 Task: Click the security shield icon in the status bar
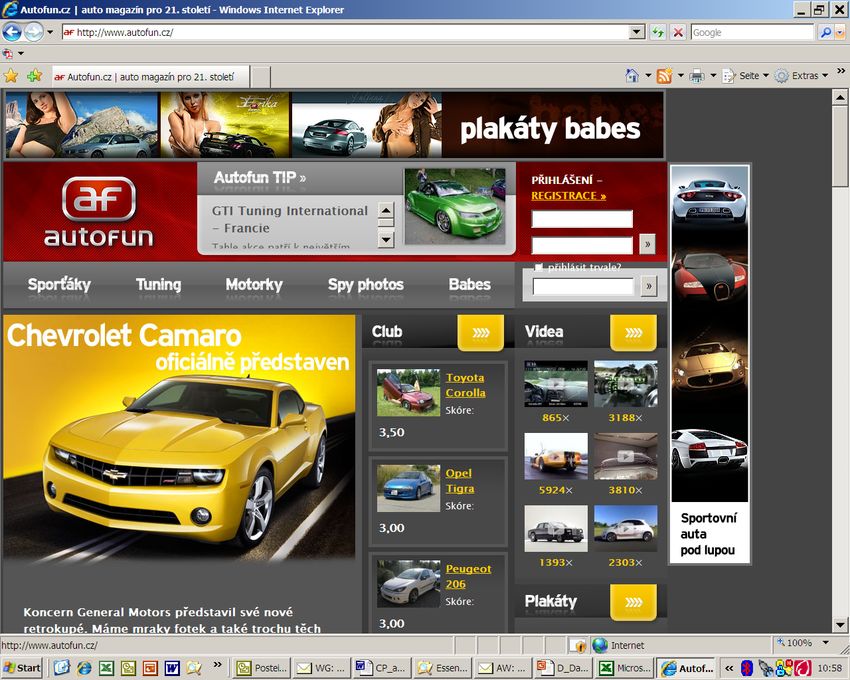click(579, 645)
